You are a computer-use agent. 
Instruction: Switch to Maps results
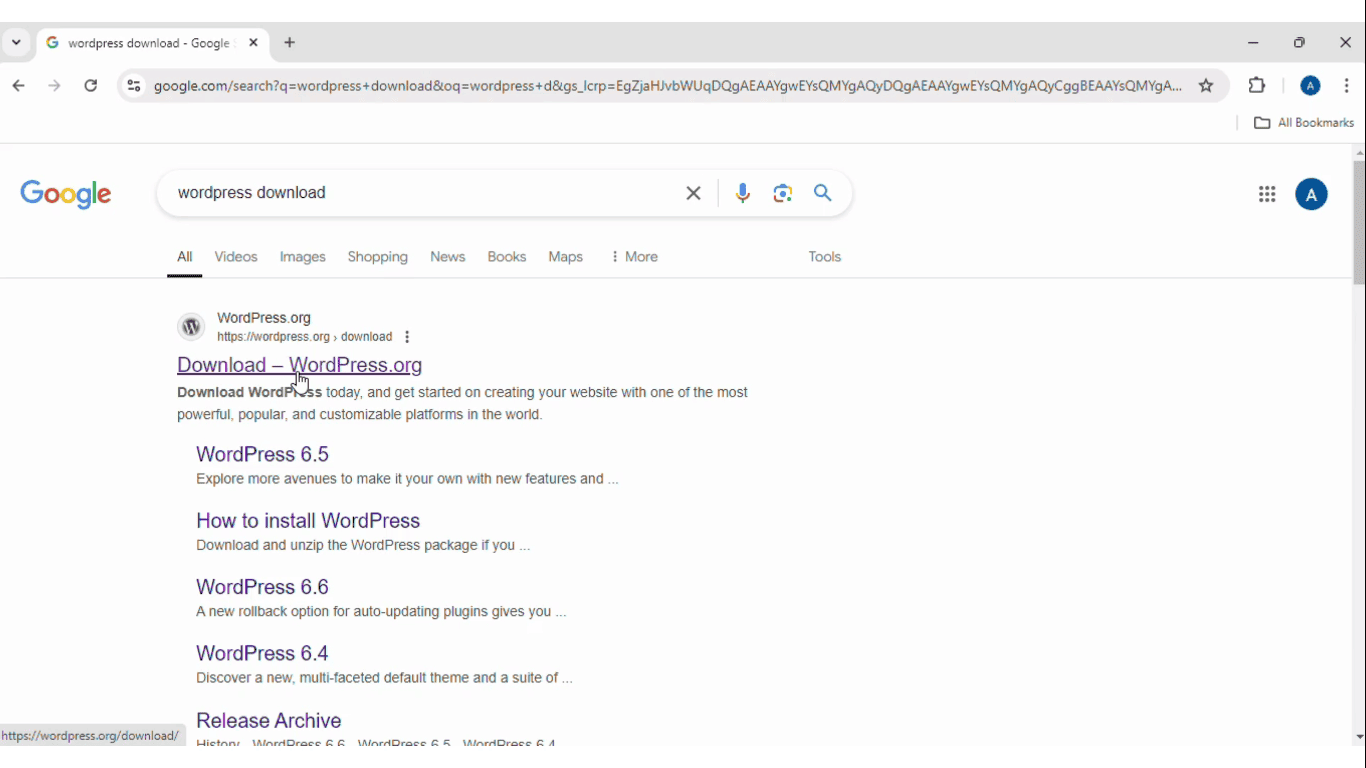[566, 257]
